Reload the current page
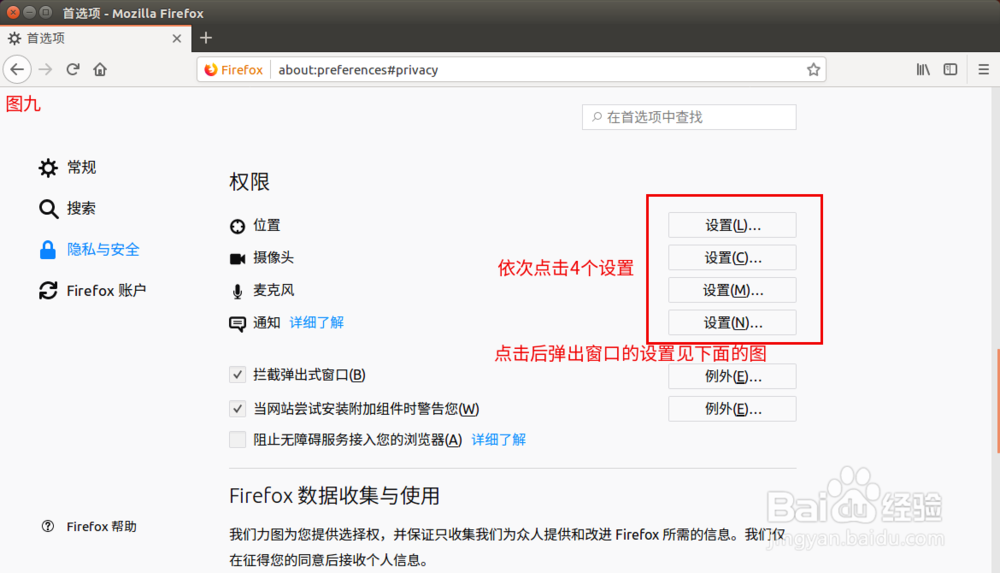Screen dimensions: 1000x573 pyautogui.click(x=73, y=70)
